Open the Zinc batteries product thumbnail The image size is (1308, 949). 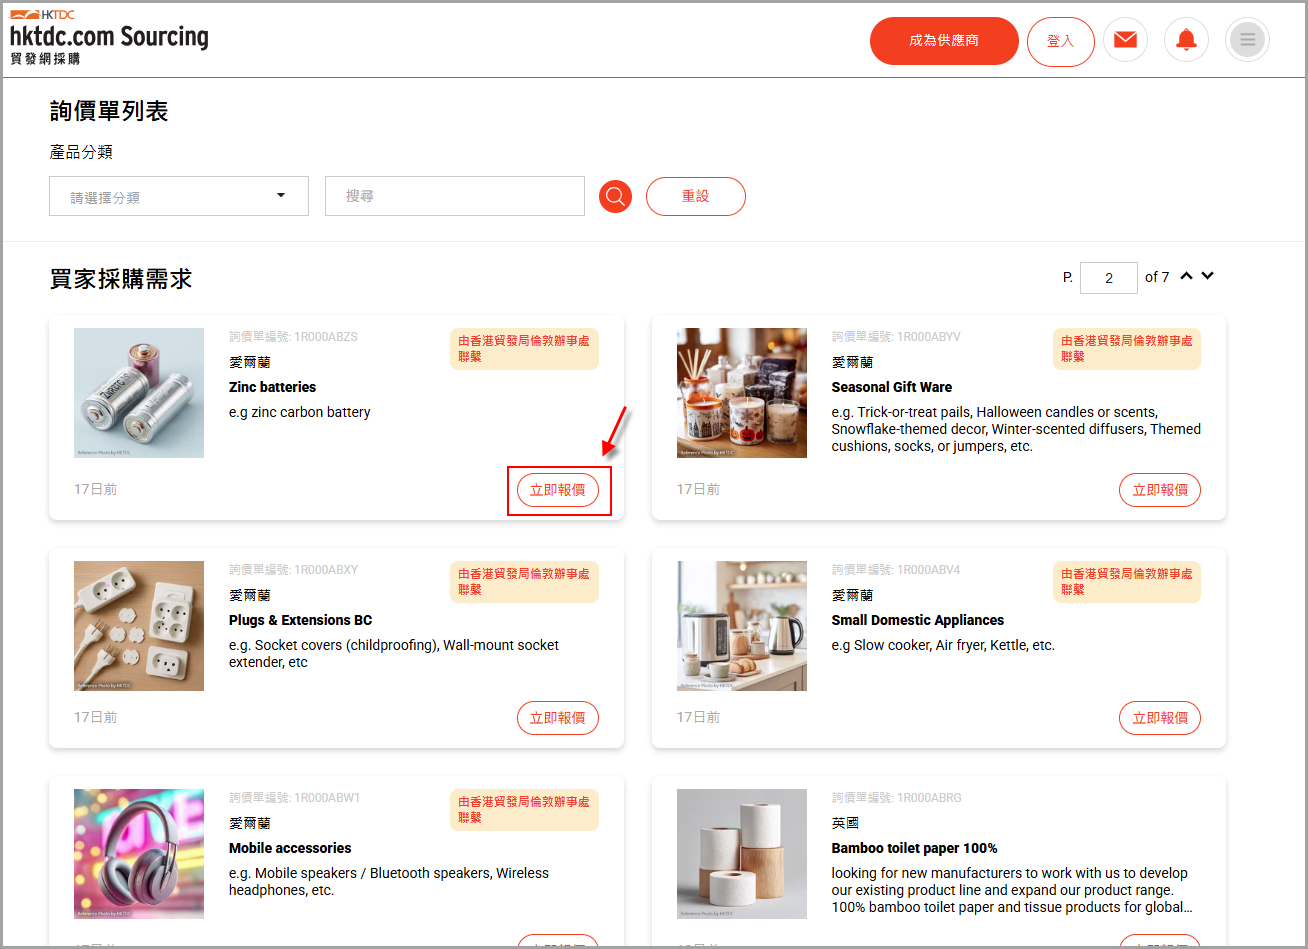pyautogui.click(x=139, y=393)
